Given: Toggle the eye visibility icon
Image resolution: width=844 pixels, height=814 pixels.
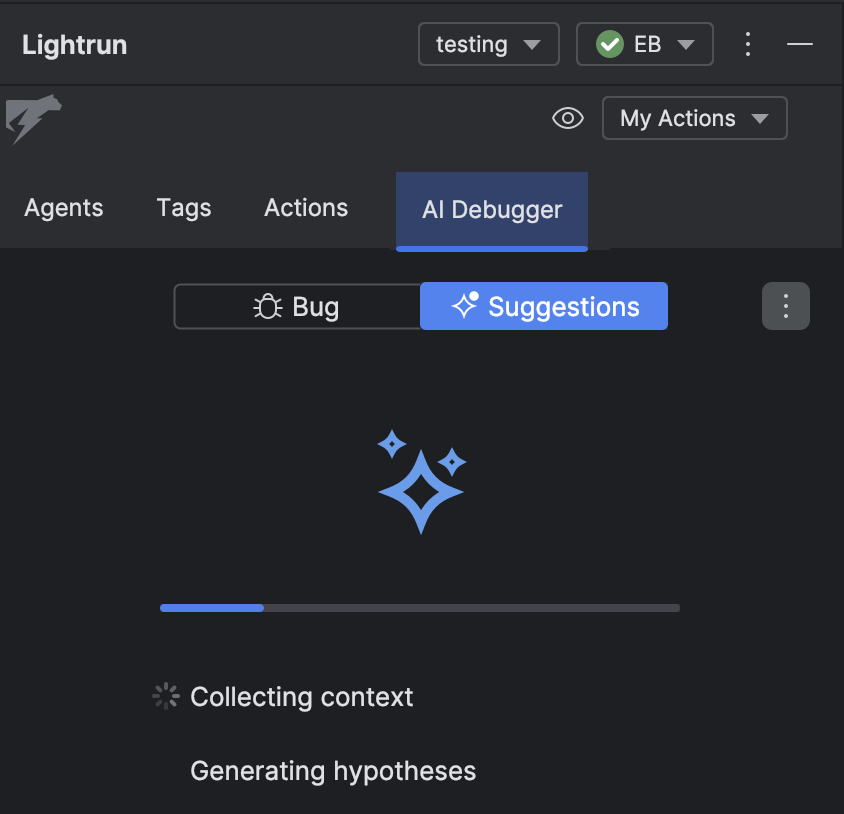Looking at the screenshot, I should 568,119.
